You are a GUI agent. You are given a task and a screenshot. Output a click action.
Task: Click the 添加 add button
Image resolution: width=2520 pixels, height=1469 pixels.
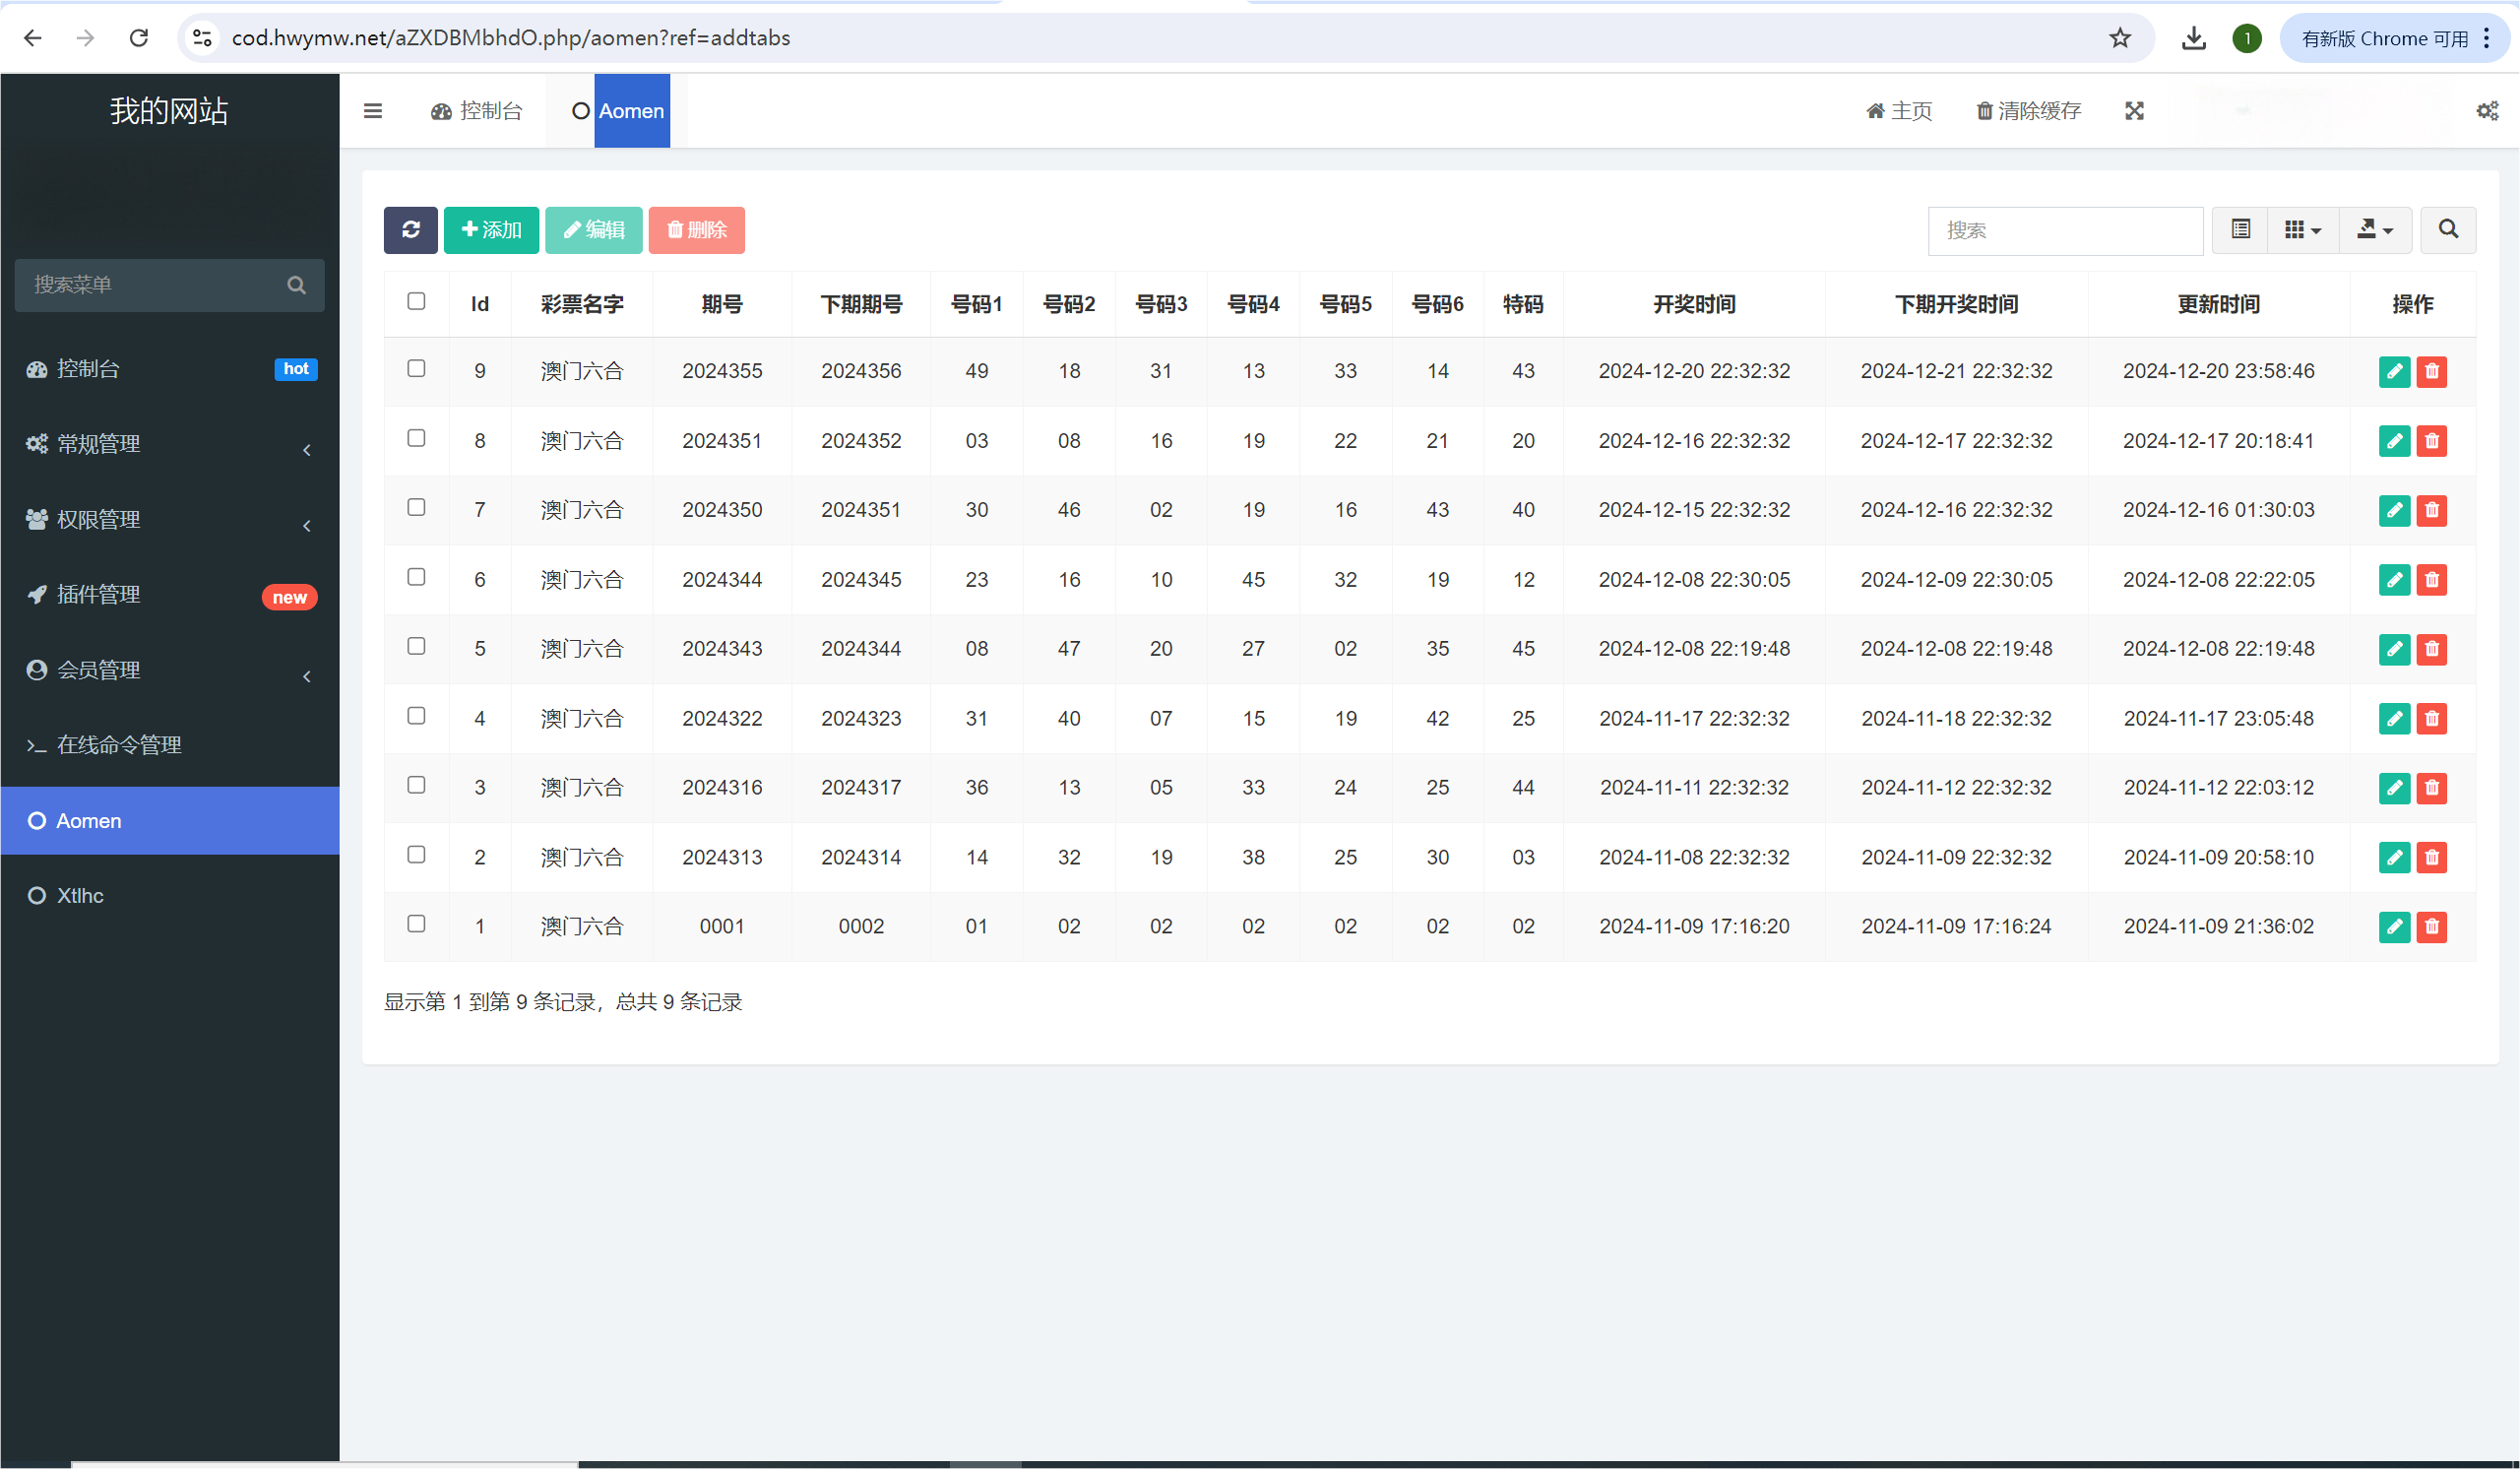point(491,230)
